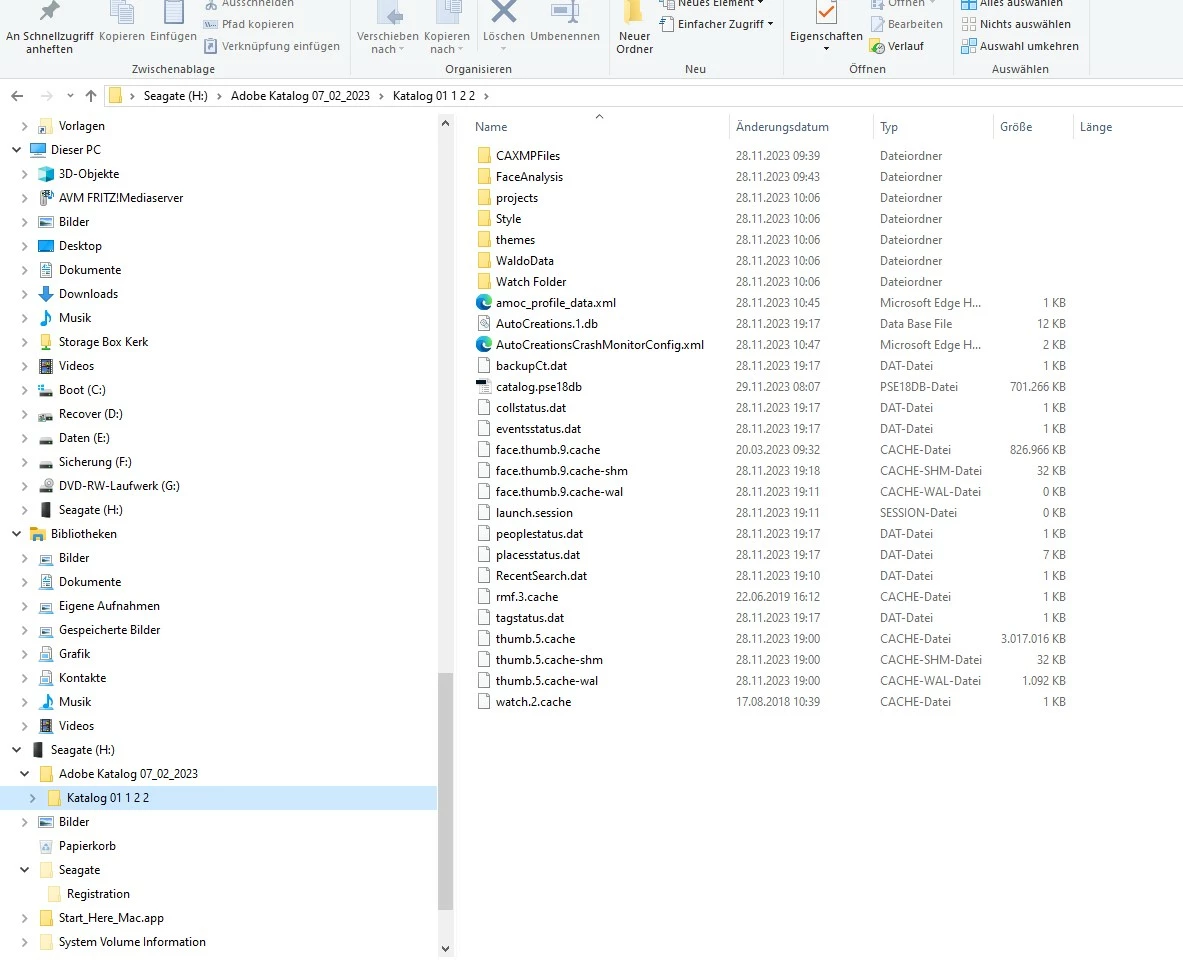The width and height of the screenshot is (1183, 962).
Task: Click Nichts auswählen
Action: point(1016,24)
